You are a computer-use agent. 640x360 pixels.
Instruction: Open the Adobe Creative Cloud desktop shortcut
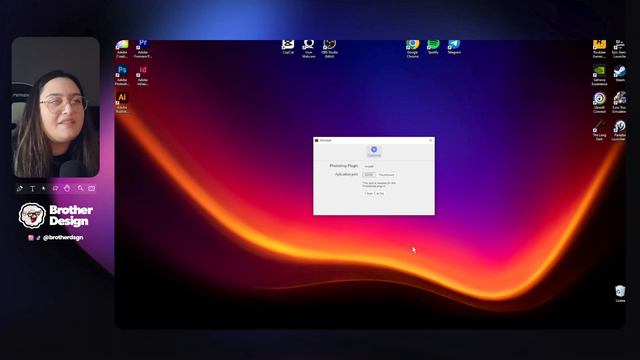tap(122, 49)
